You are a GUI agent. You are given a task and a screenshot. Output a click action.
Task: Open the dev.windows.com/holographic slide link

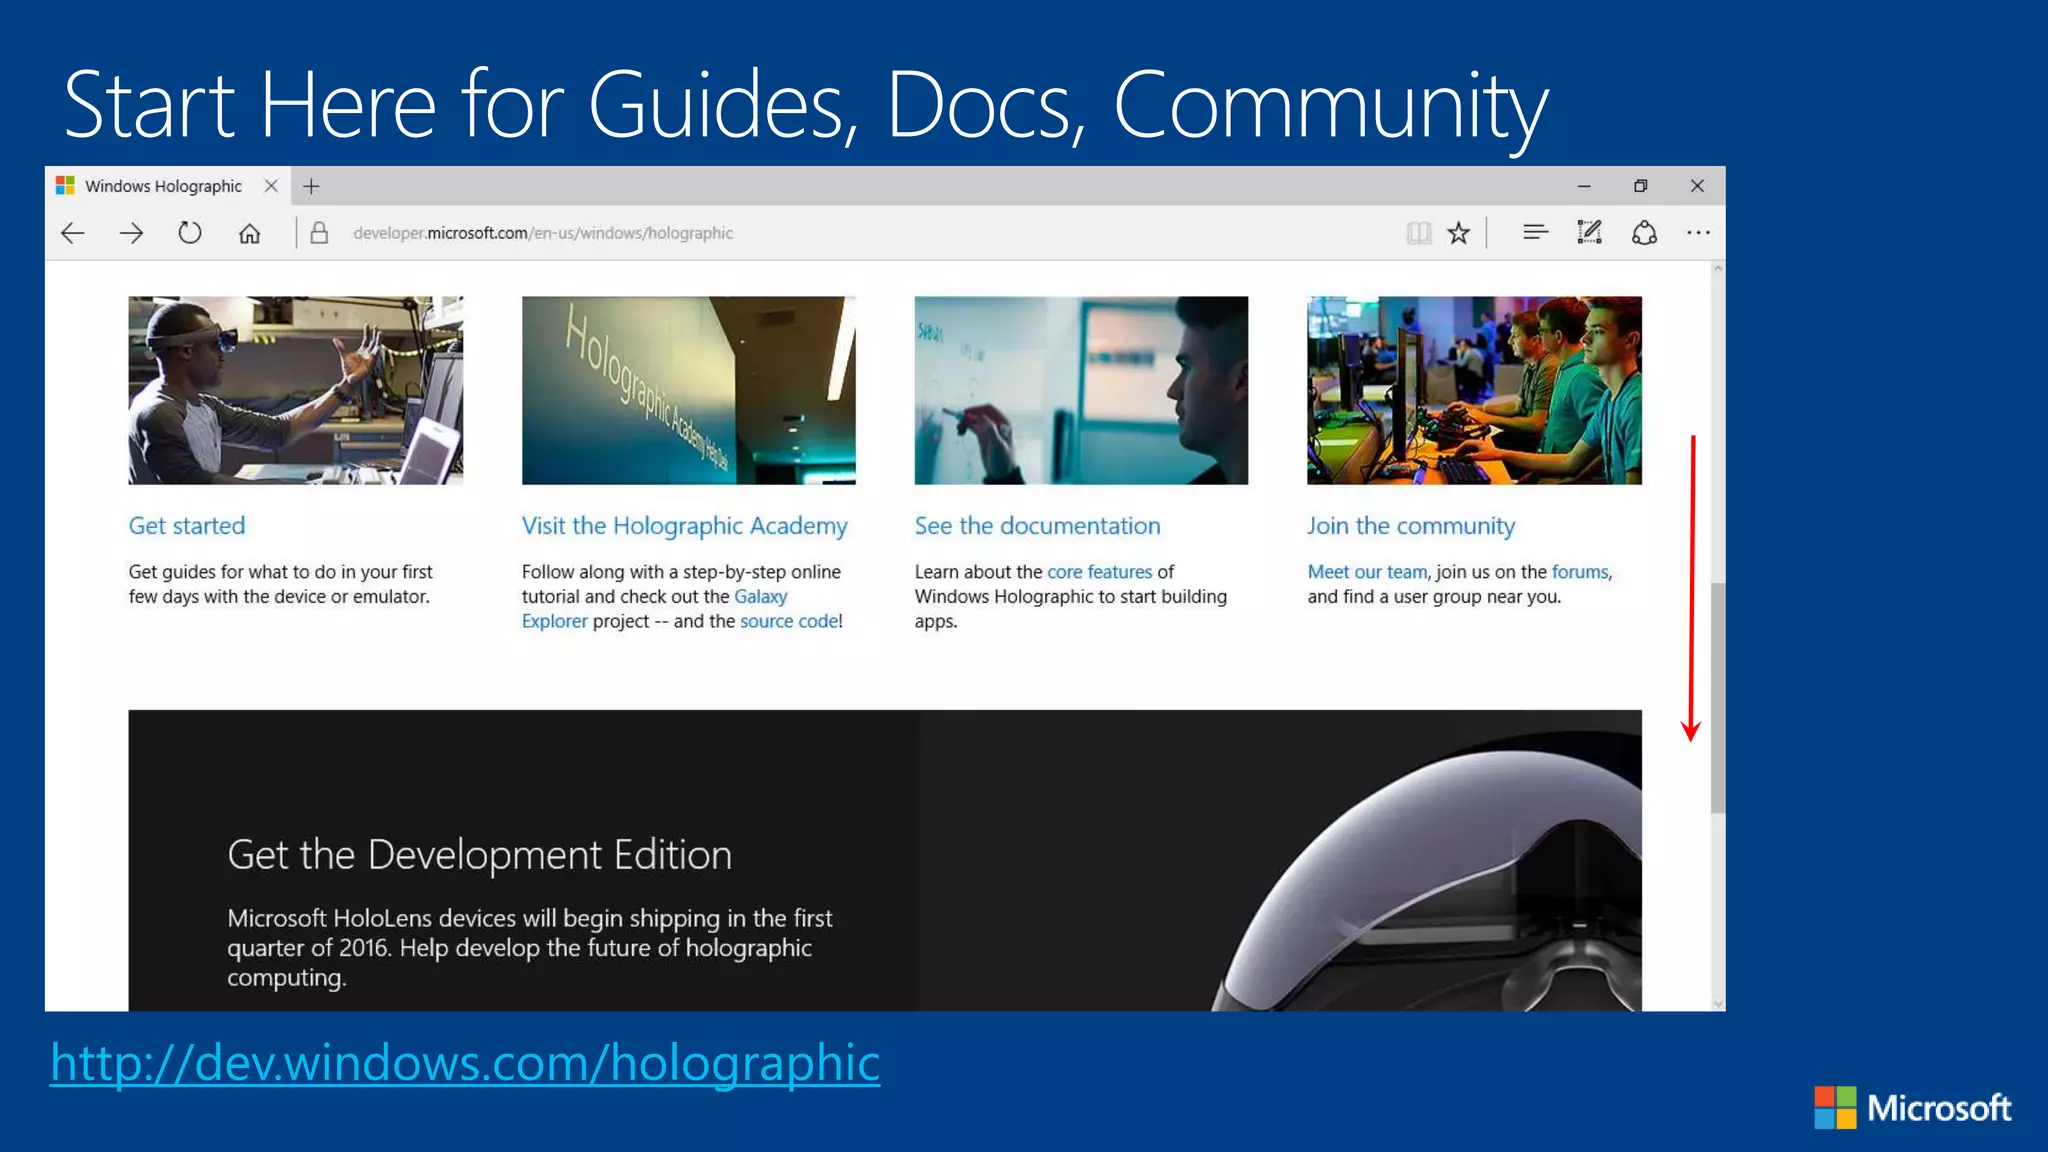[465, 1062]
